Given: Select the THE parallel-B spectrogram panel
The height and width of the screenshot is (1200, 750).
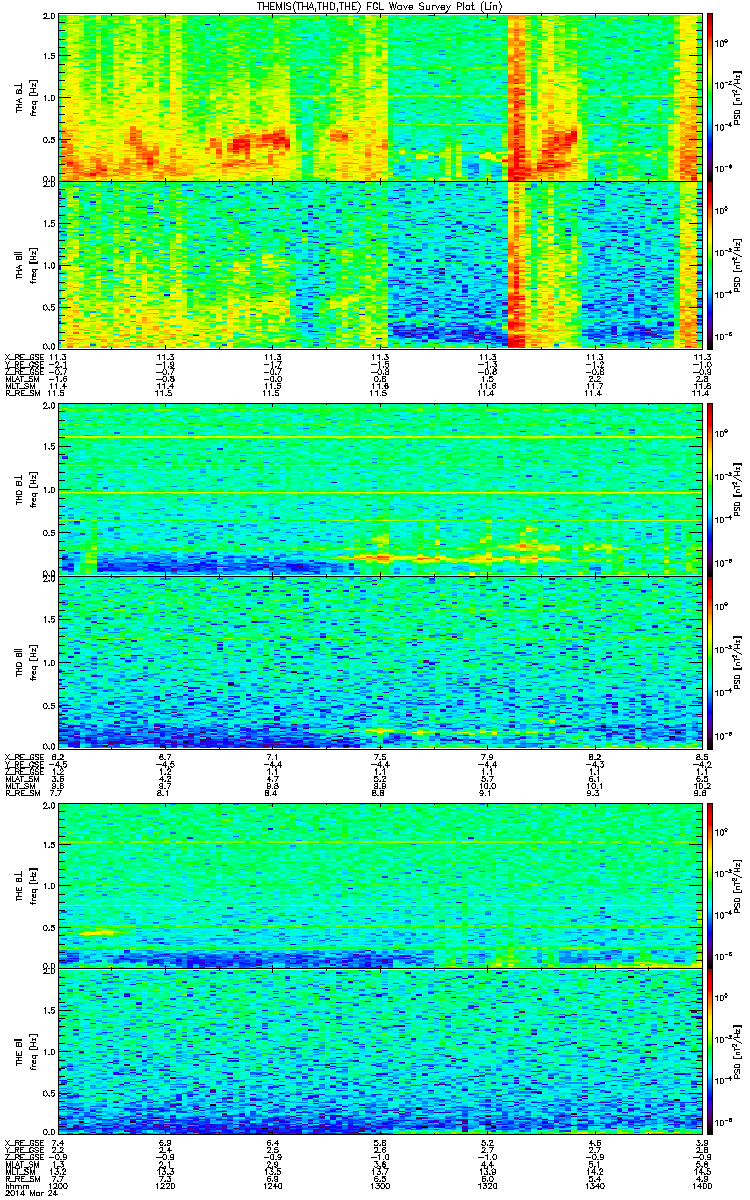Looking at the screenshot, I should [380, 1053].
